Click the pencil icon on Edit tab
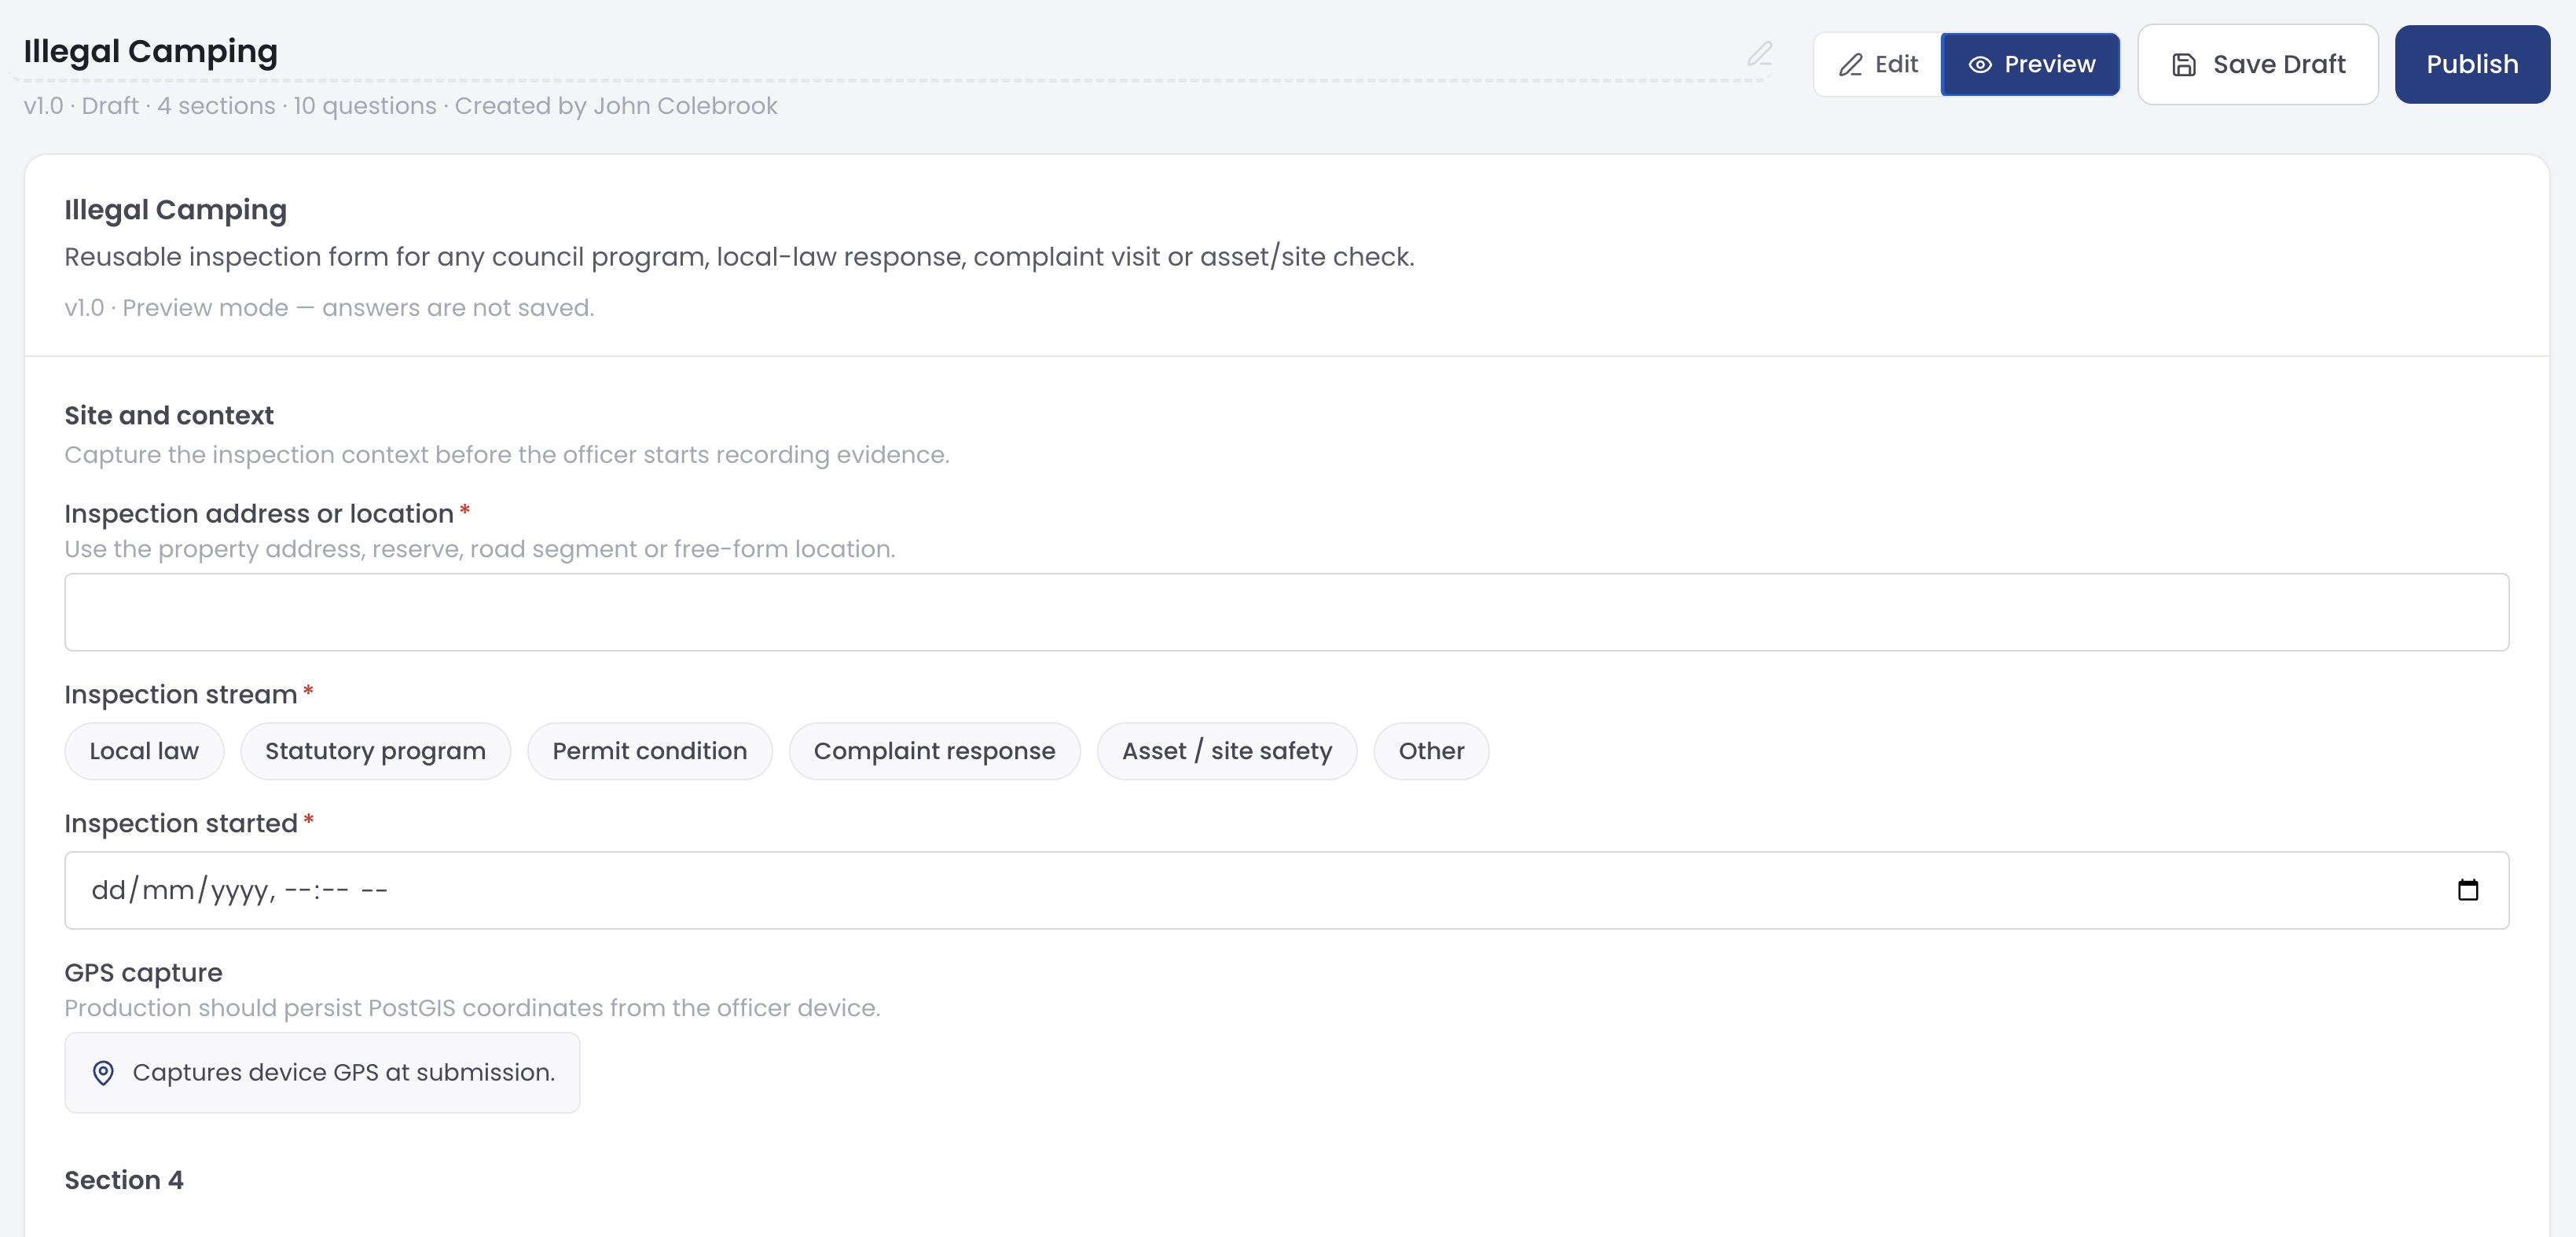Image resolution: width=2576 pixels, height=1237 pixels. coord(1850,65)
